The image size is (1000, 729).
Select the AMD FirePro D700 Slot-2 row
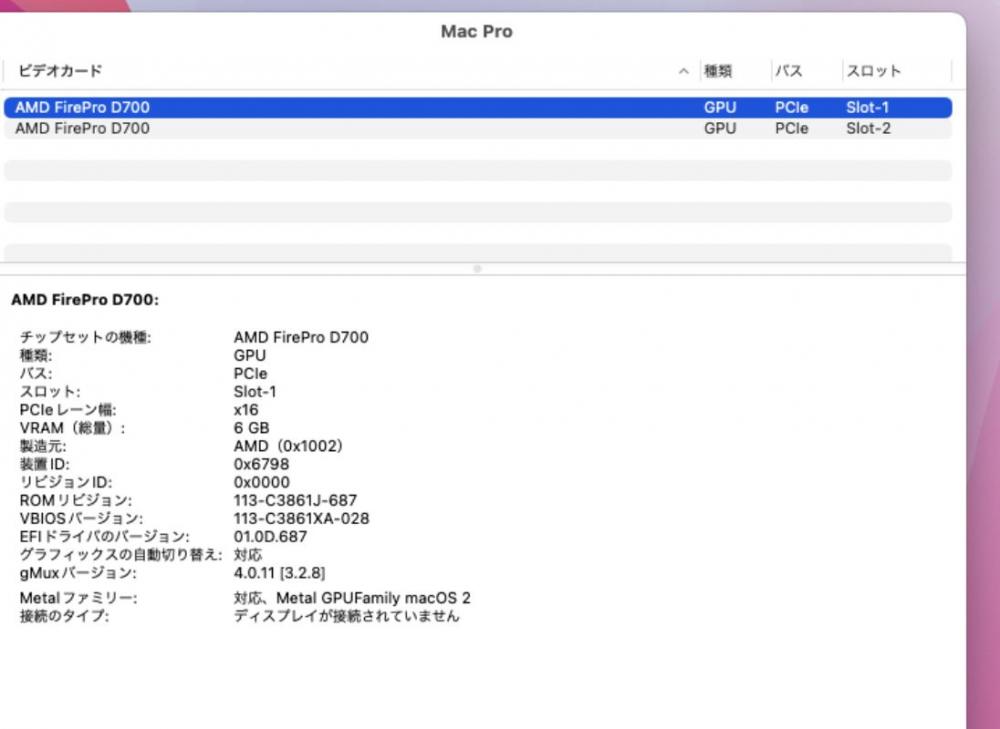point(478,128)
